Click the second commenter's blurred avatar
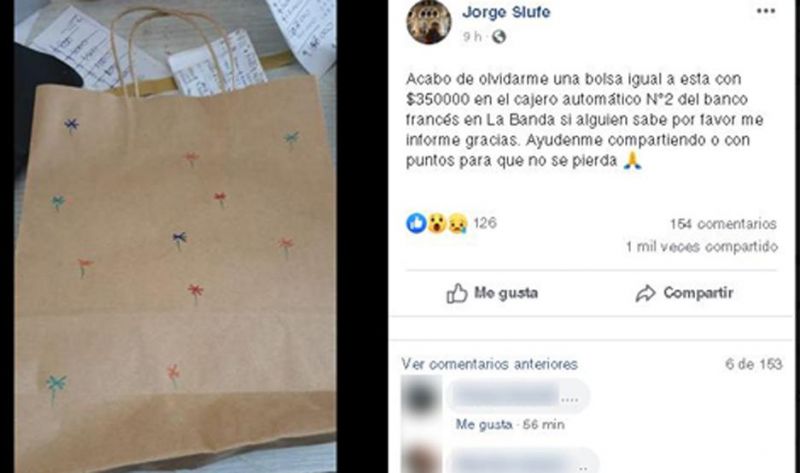This screenshot has width=800, height=473. 421,459
